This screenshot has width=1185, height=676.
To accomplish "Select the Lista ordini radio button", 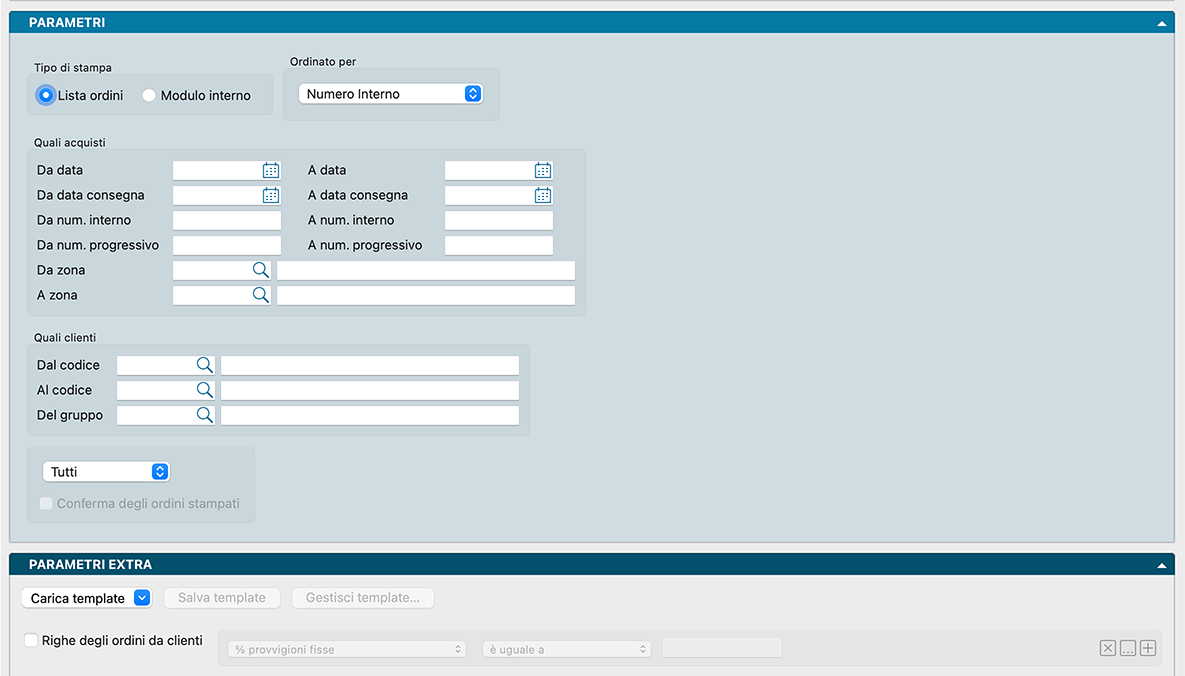I will [46, 96].
